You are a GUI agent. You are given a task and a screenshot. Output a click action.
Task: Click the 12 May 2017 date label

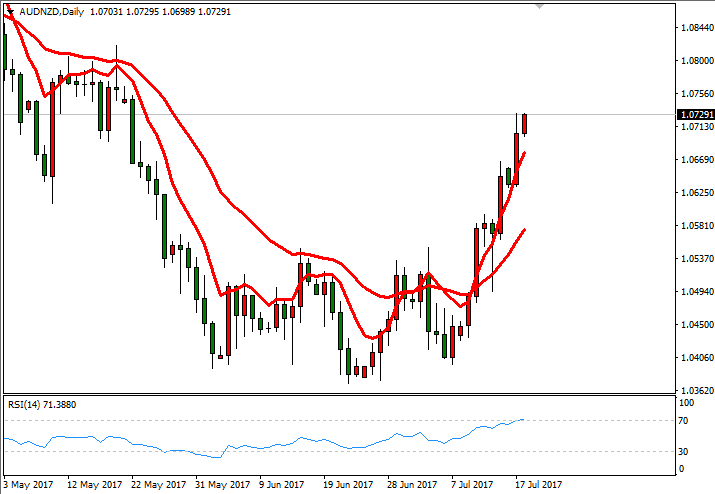coord(94,484)
